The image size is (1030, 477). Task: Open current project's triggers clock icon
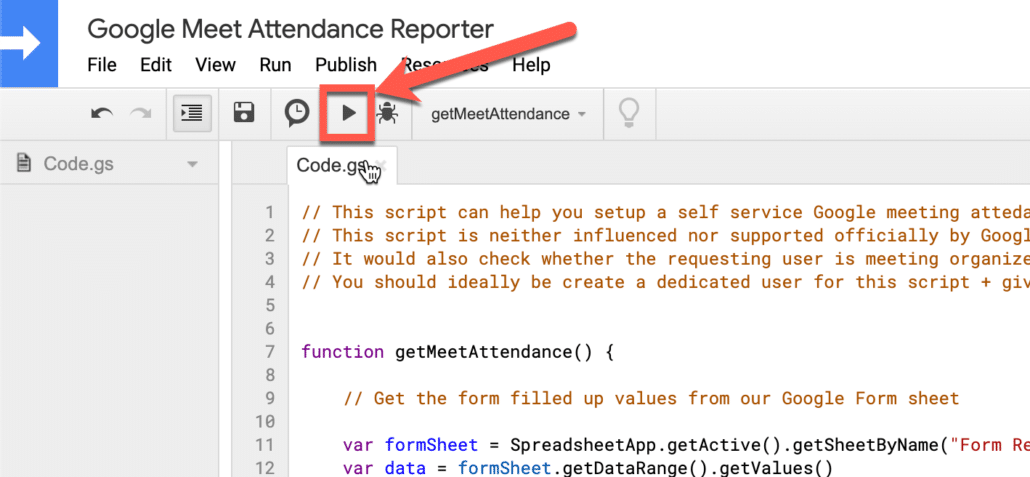296,113
